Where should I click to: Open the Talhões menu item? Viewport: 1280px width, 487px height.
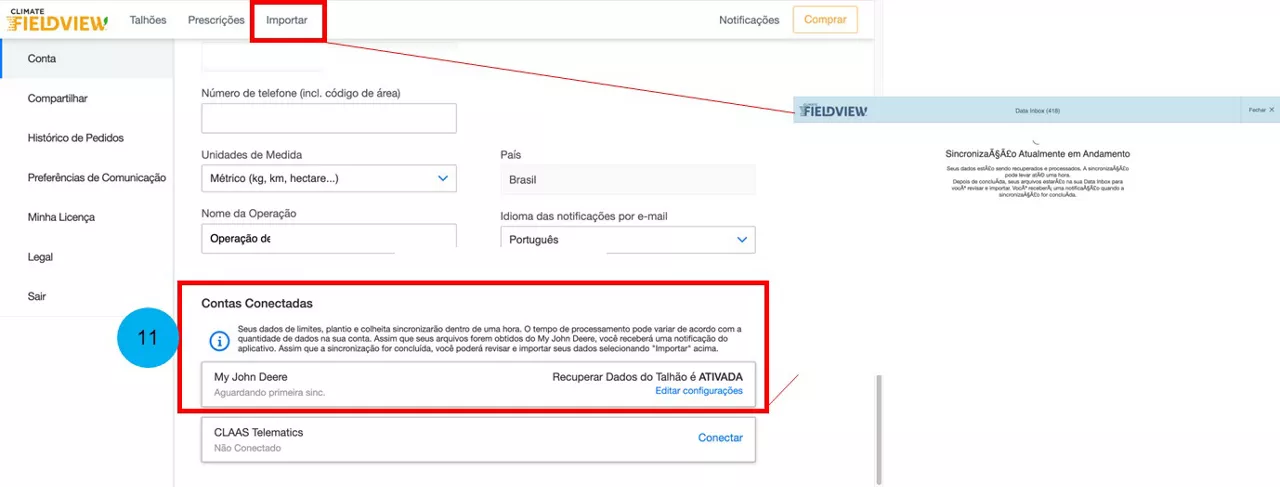pyautogui.click(x=148, y=20)
